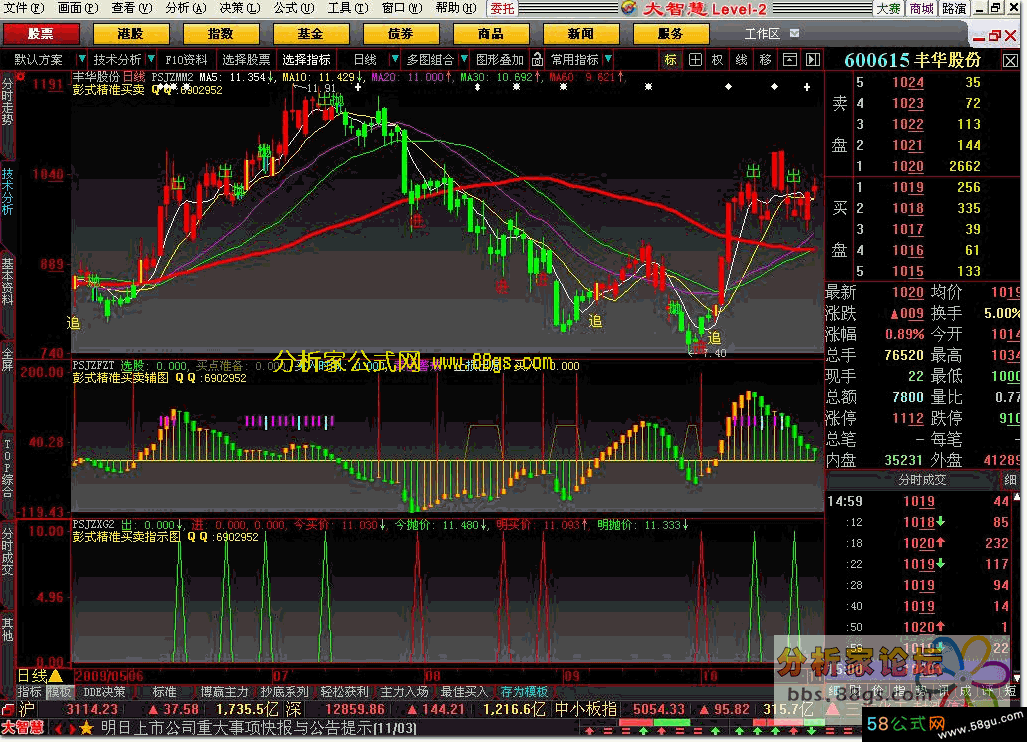Viewport: 1027px width, 742px height.
Task: Open the 文件(F) menu
Action: pos(24,8)
